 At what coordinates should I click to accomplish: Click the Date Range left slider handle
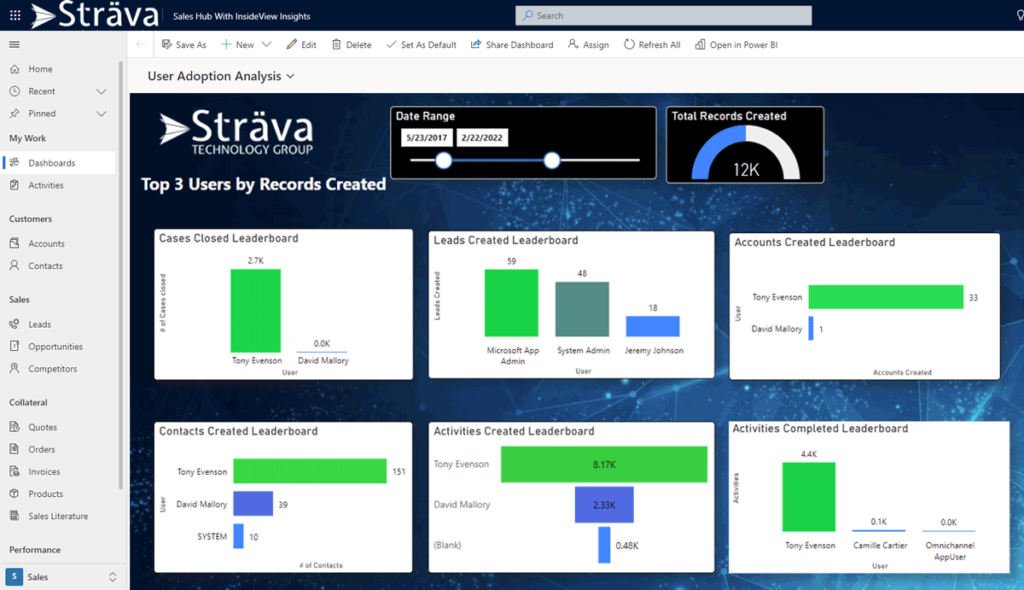tap(444, 160)
